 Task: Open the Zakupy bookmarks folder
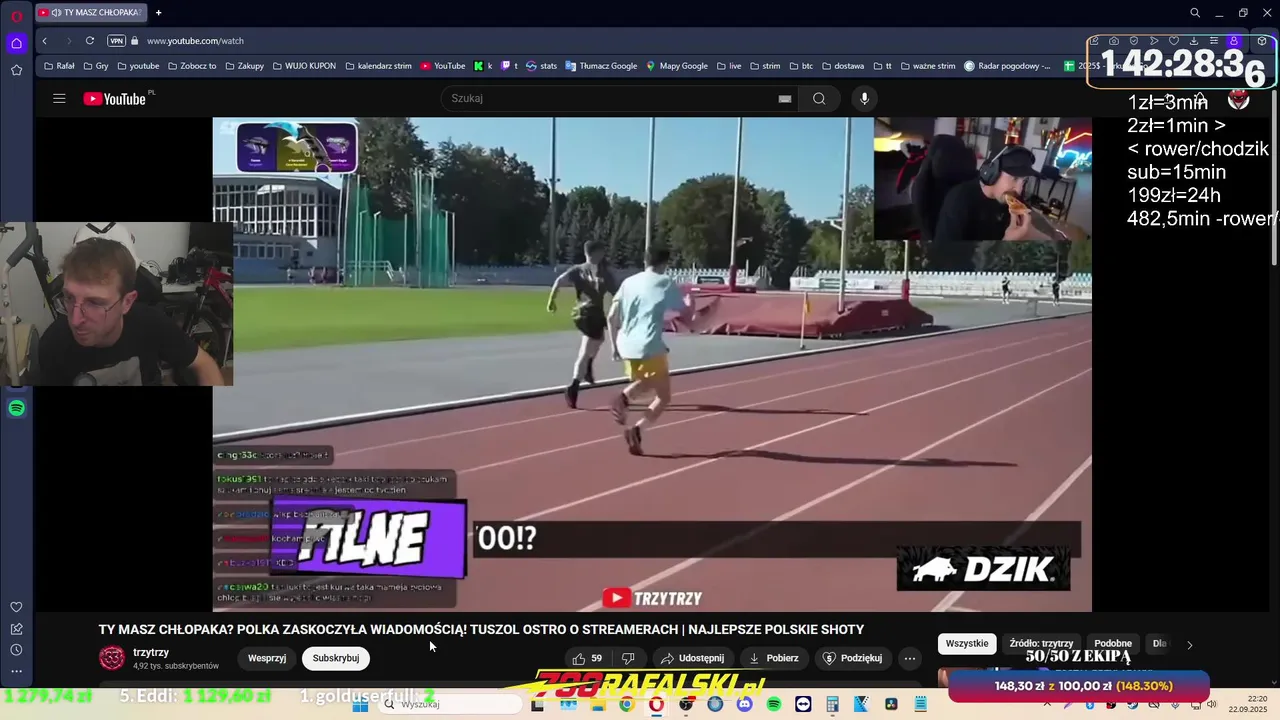245,66
